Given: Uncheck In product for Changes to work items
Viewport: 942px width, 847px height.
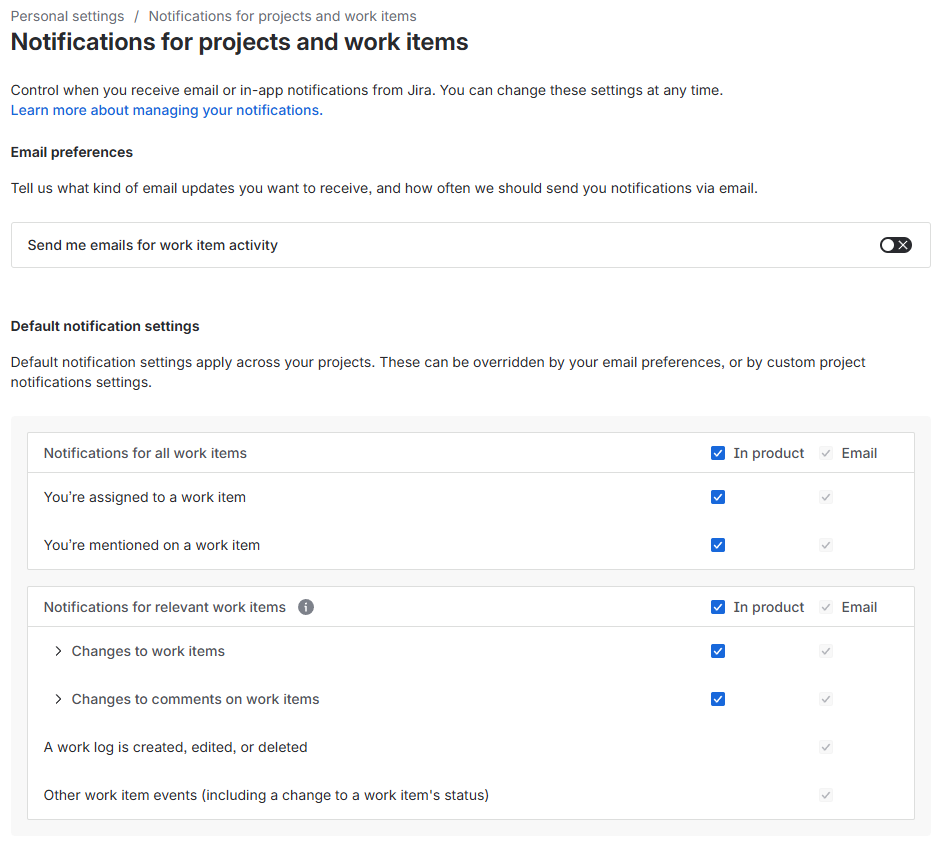Looking at the screenshot, I should (x=718, y=651).
